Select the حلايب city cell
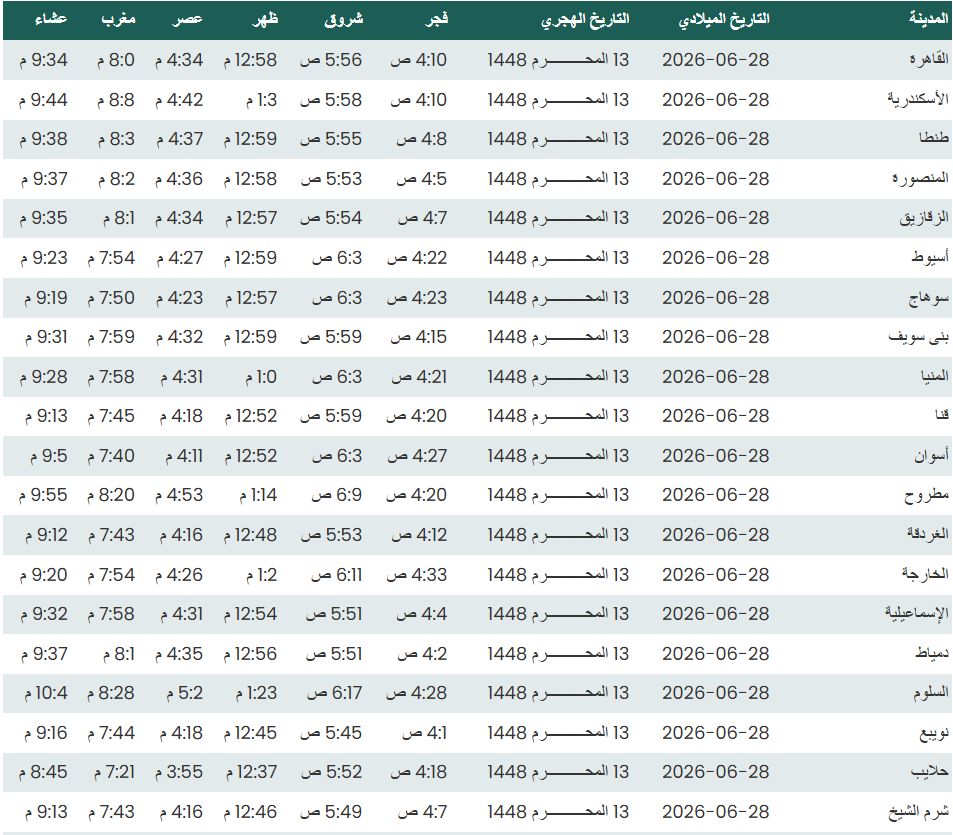The width and height of the screenshot is (953, 835). click(930, 772)
